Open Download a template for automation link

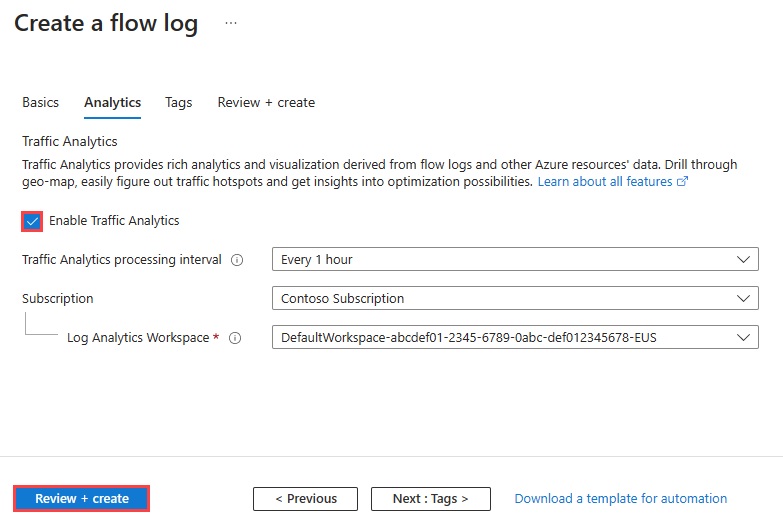tap(620, 498)
